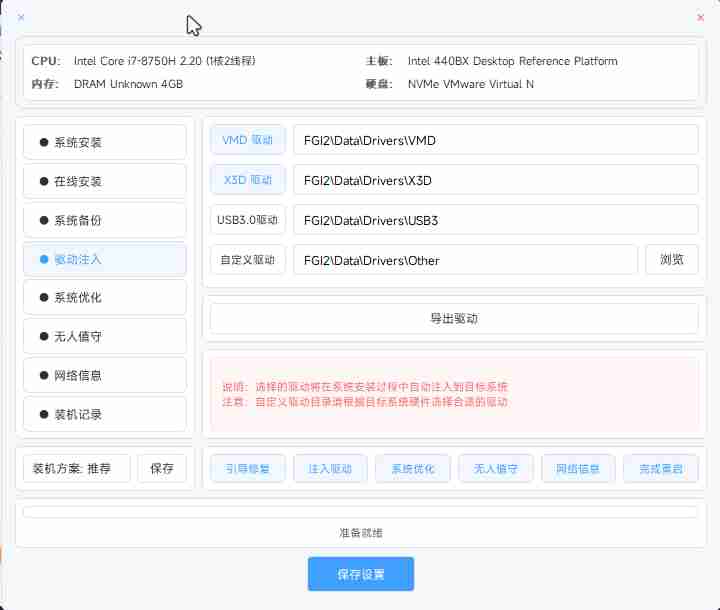The image size is (720, 610).
Task: Click the progress bar above 准备就绪
Action: [360, 512]
